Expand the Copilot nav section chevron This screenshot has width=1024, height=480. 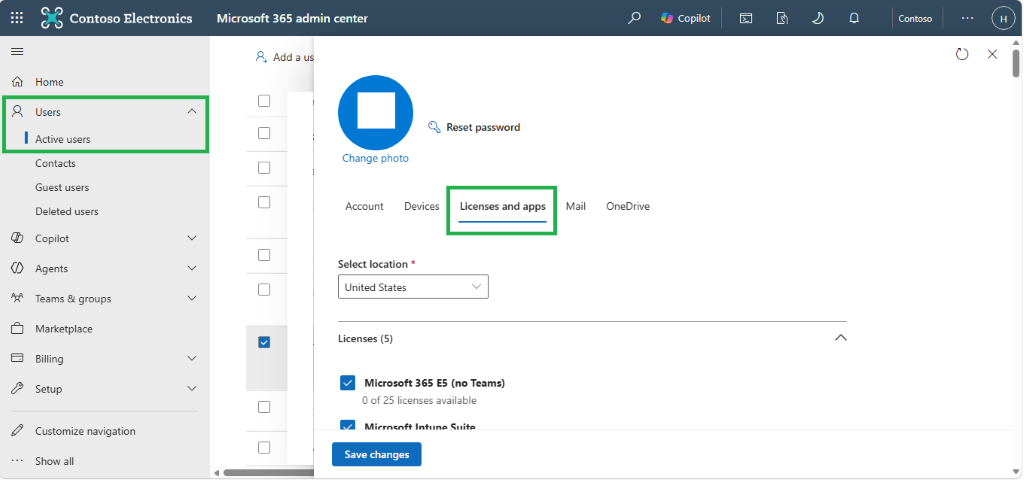[x=192, y=238]
